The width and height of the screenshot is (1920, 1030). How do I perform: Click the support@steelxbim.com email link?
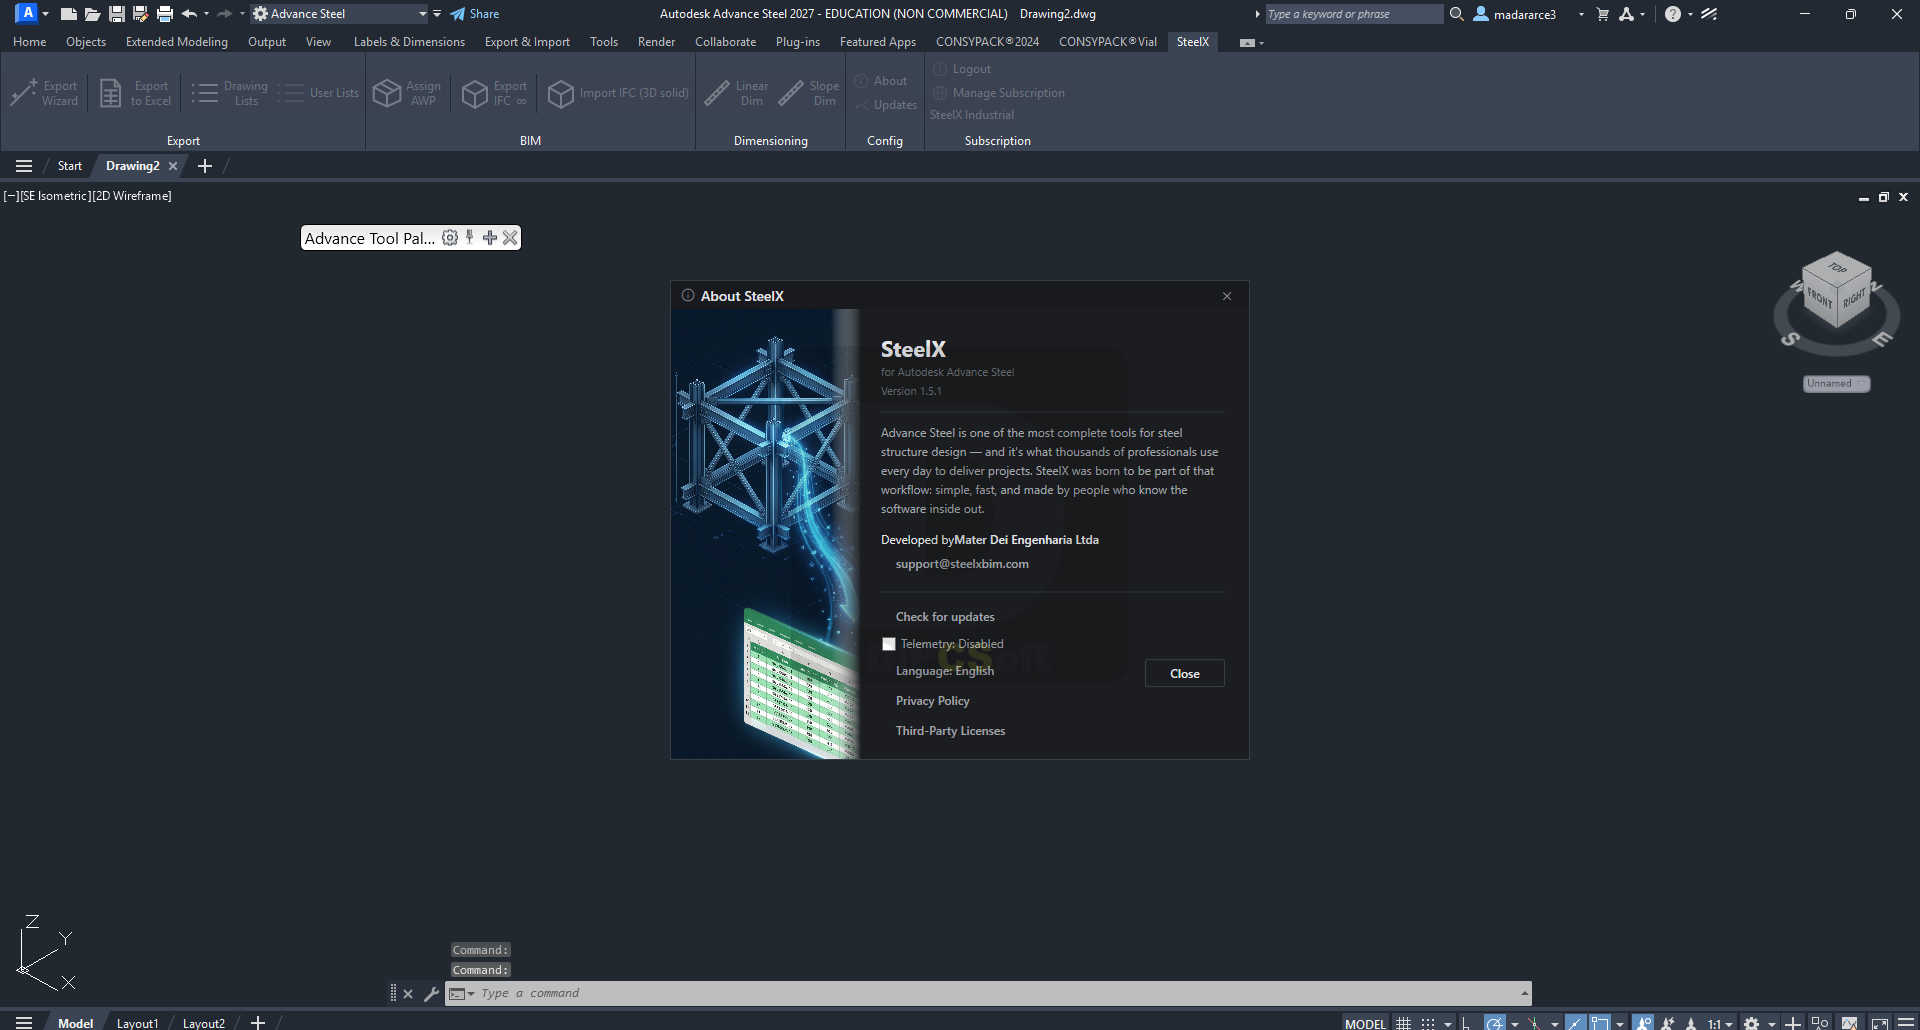(x=962, y=564)
